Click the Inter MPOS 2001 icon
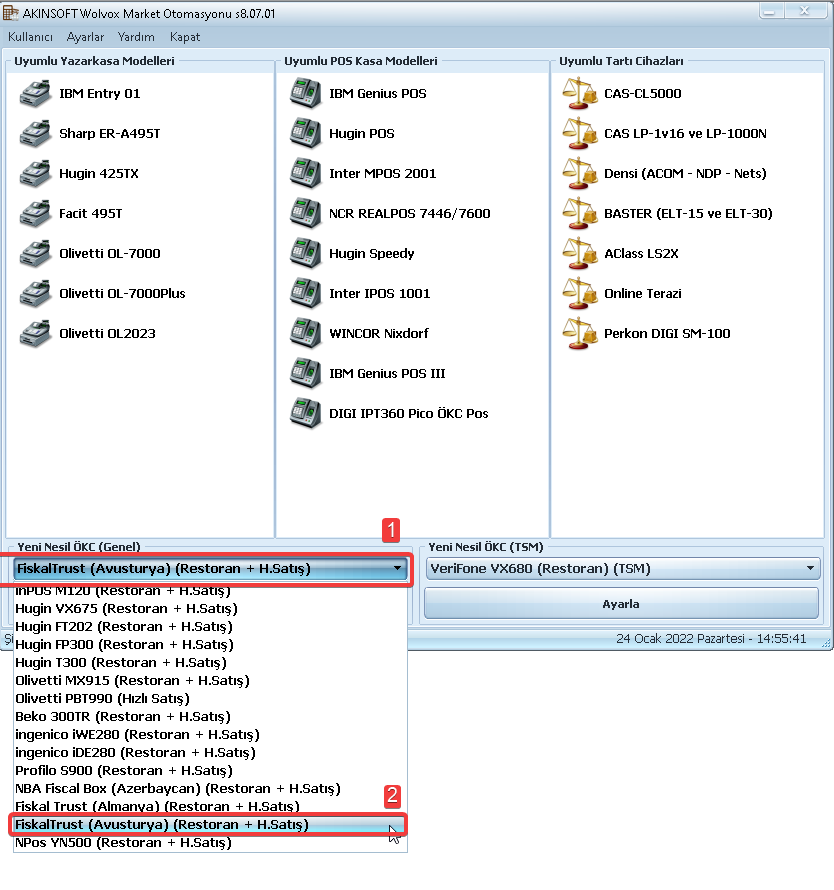 coord(306,174)
